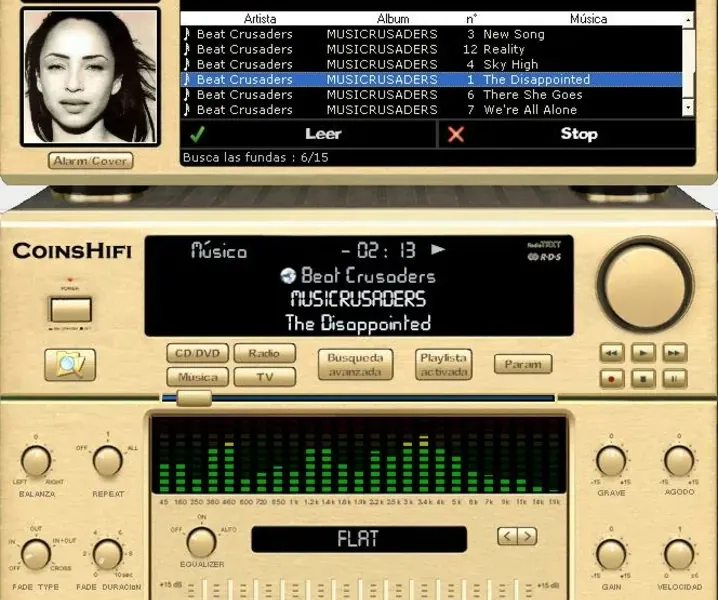718x600 pixels.
Task: Click the music note icon for Reality
Action: [187, 49]
